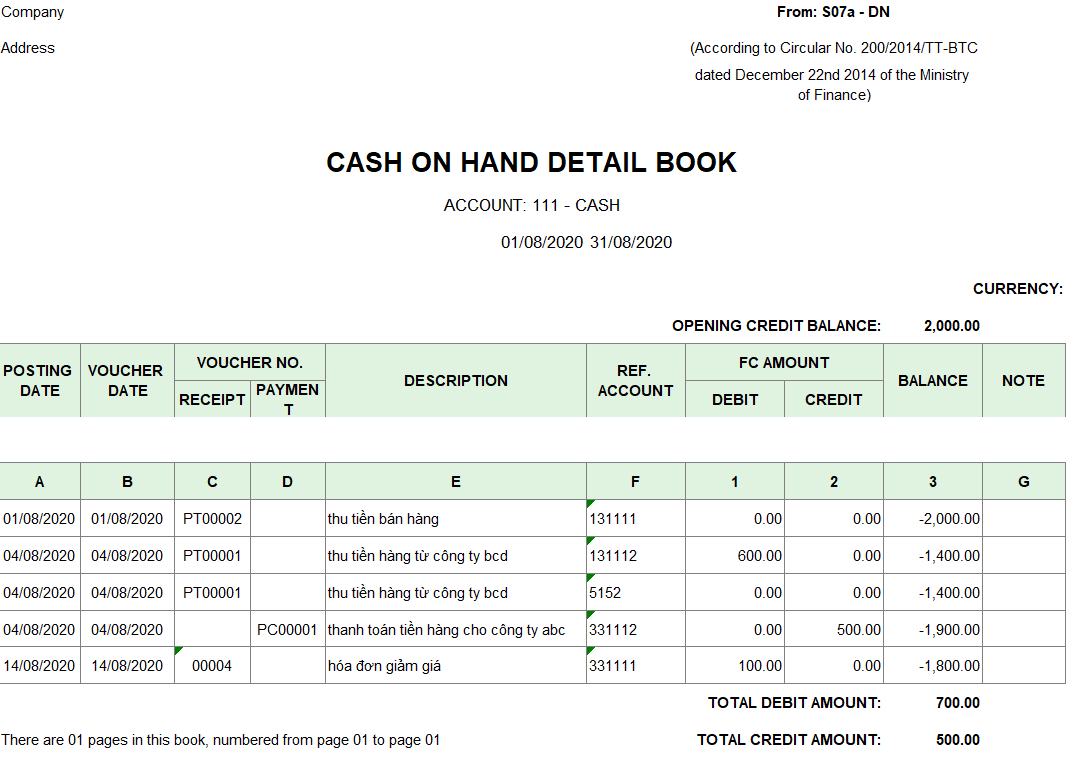The width and height of the screenshot is (1078, 759).
Task: Click the NOTE column header
Action: 1023,381
